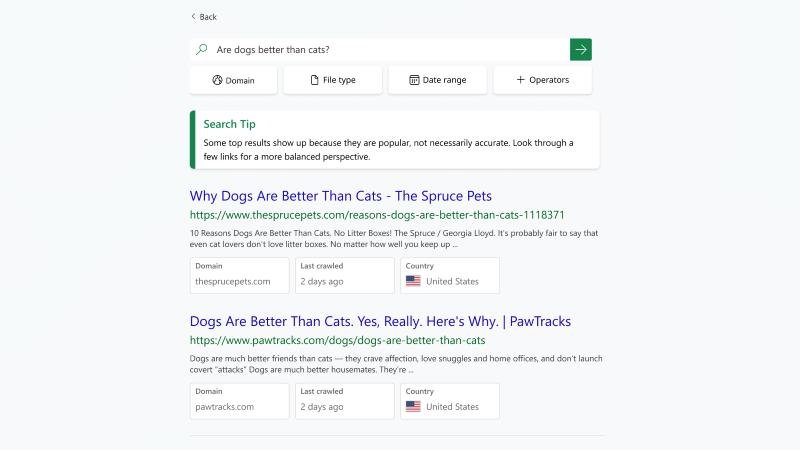Image resolution: width=800 pixels, height=450 pixels.
Task: Click the magnifier icon in search box
Action: pyautogui.click(x=202, y=49)
